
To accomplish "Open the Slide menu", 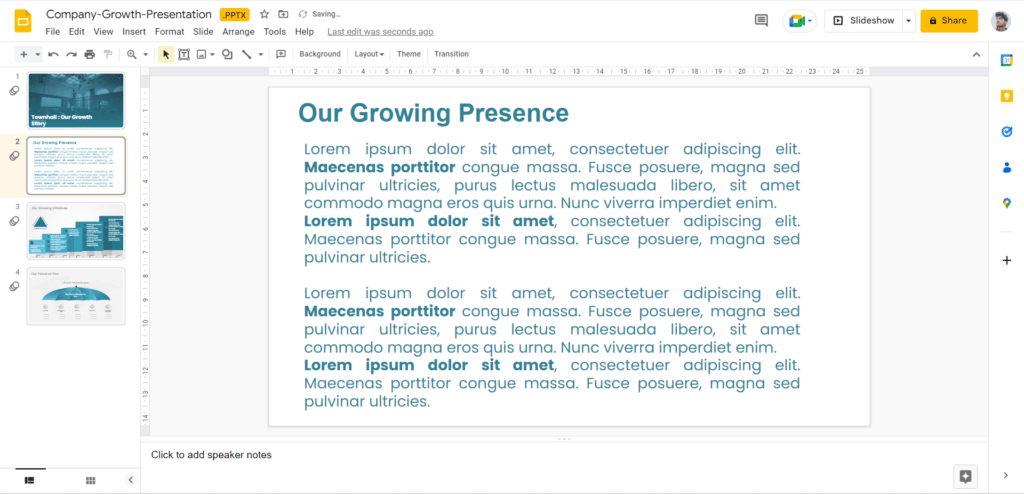I will point(203,31).
